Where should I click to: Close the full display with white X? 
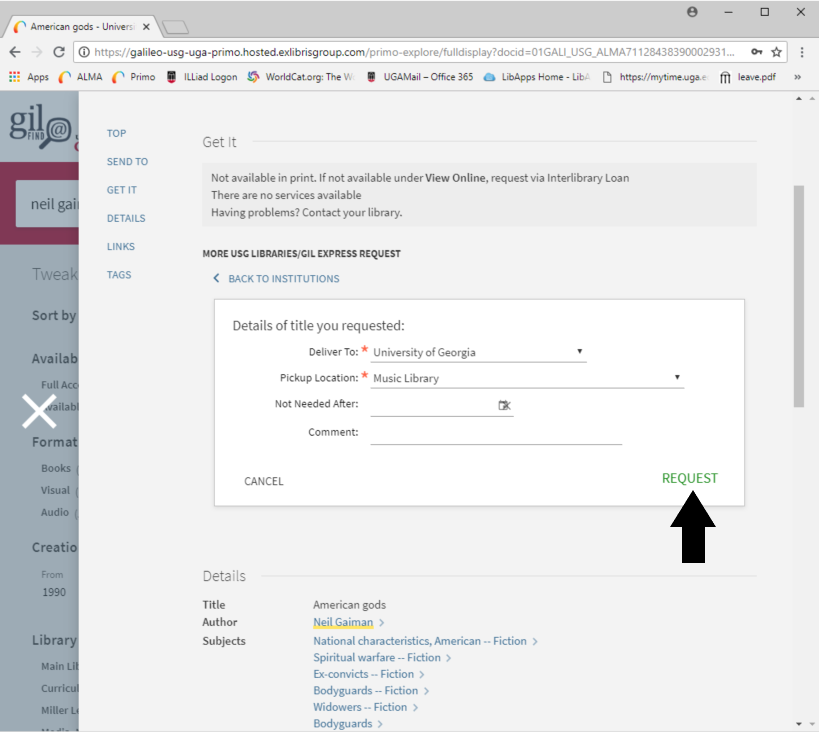(39, 411)
